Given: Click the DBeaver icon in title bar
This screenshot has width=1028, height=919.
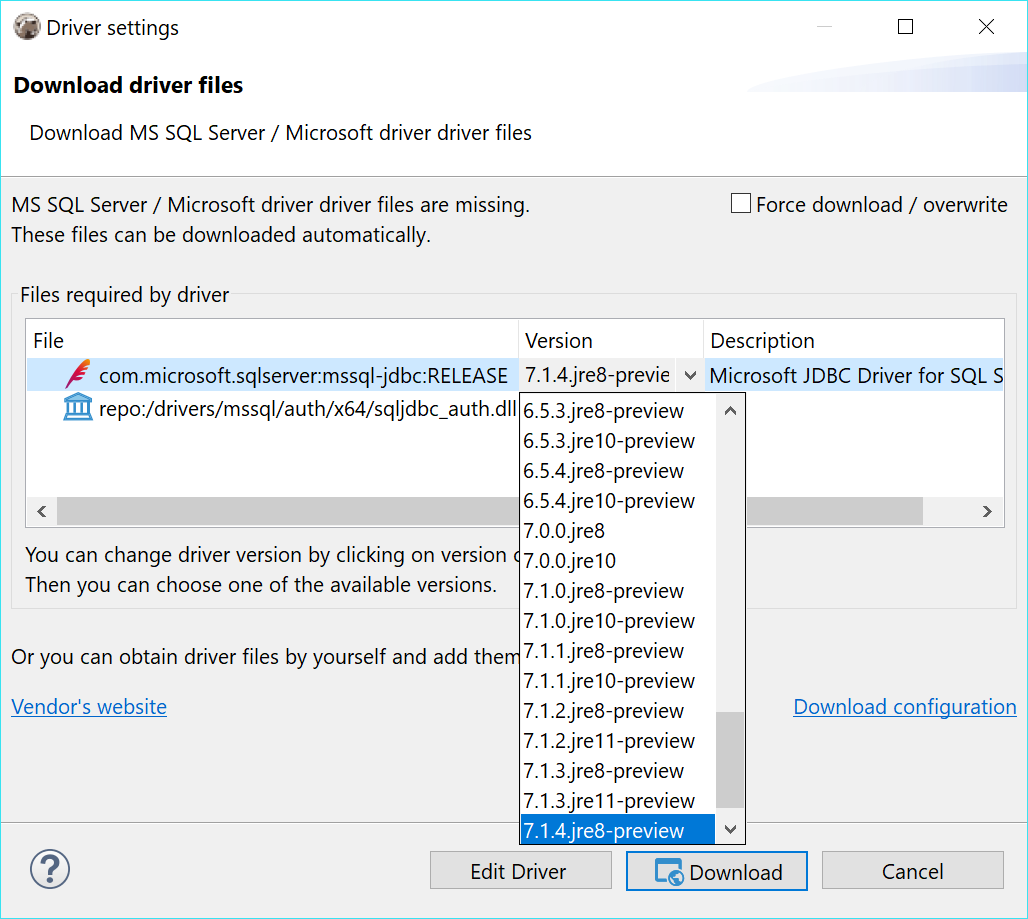Looking at the screenshot, I should tap(27, 27).
